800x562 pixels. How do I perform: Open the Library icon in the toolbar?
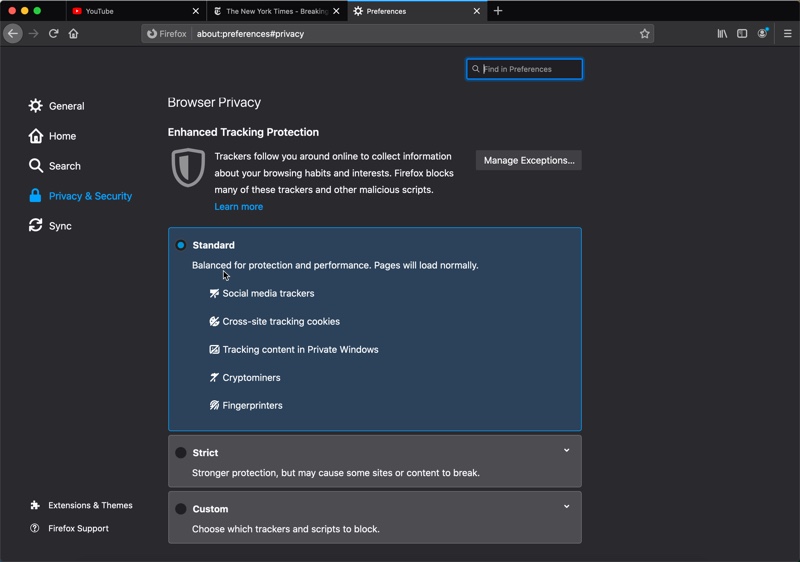coord(722,34)
